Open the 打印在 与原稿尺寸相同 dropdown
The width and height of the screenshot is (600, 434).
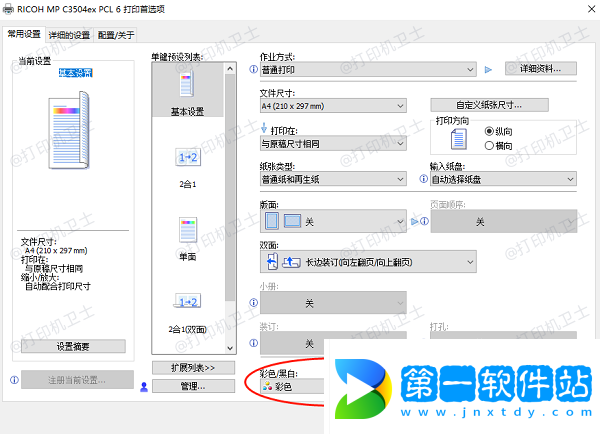333,144
